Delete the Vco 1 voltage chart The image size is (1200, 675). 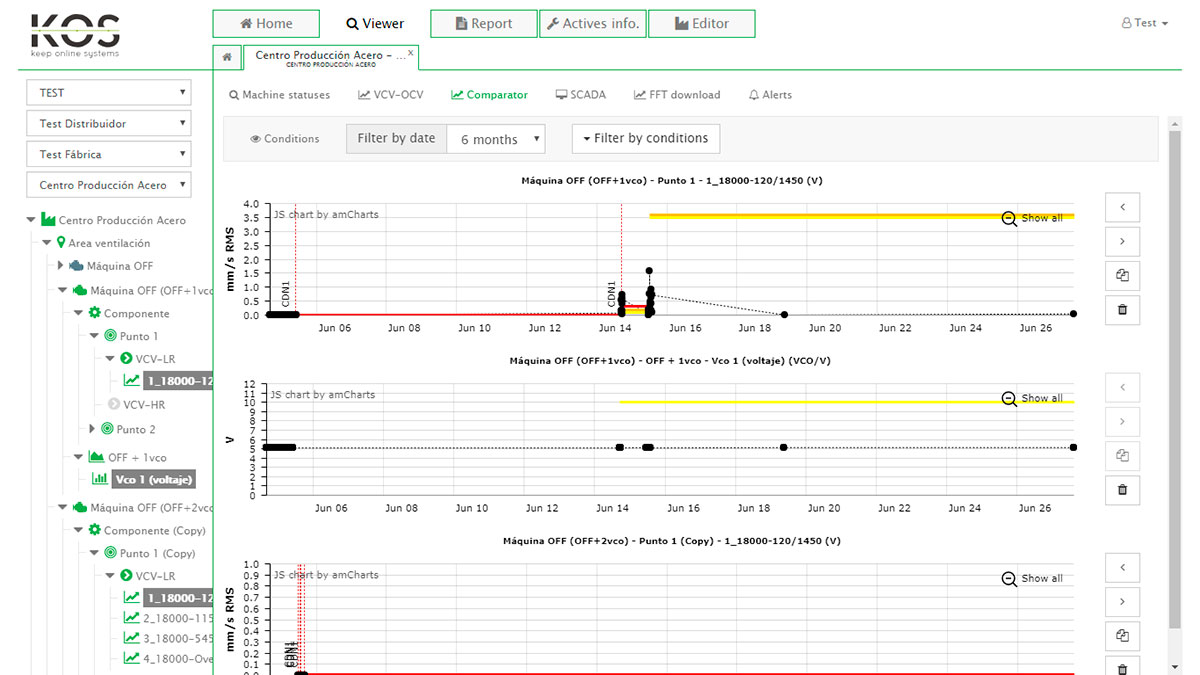tap(1122, 490)
